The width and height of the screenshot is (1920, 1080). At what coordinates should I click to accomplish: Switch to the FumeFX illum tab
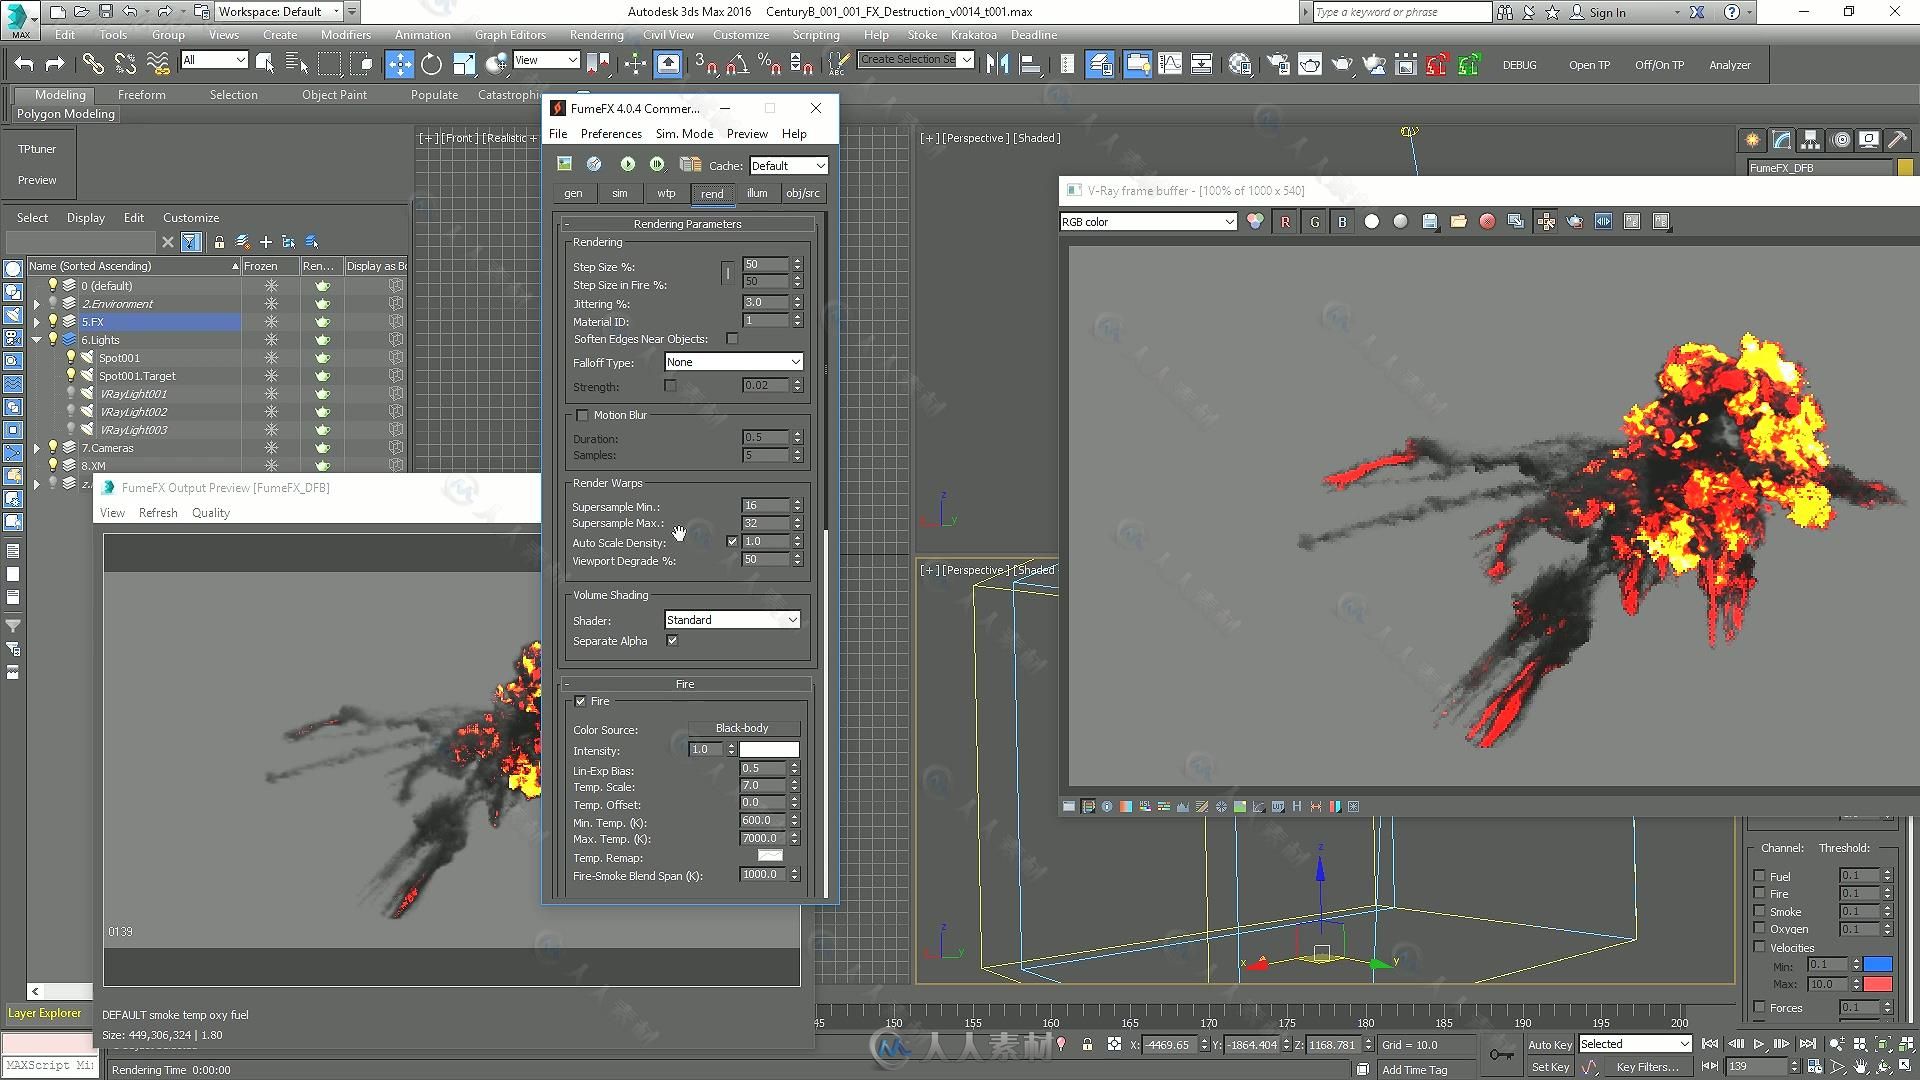(757, 193)
